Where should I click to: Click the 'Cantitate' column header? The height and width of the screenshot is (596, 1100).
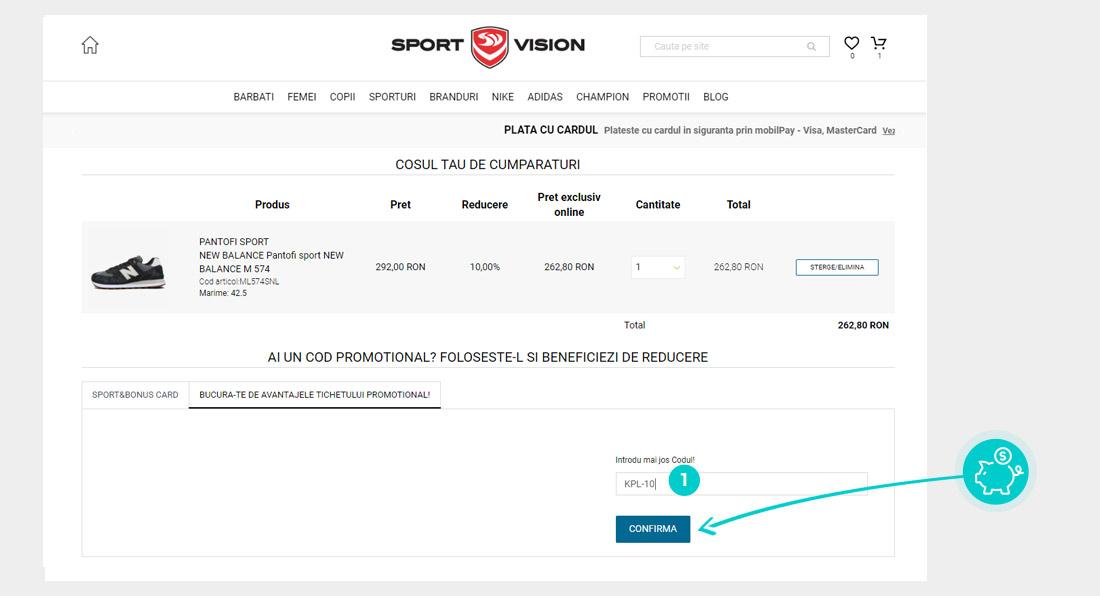click(x=658, y=205)
